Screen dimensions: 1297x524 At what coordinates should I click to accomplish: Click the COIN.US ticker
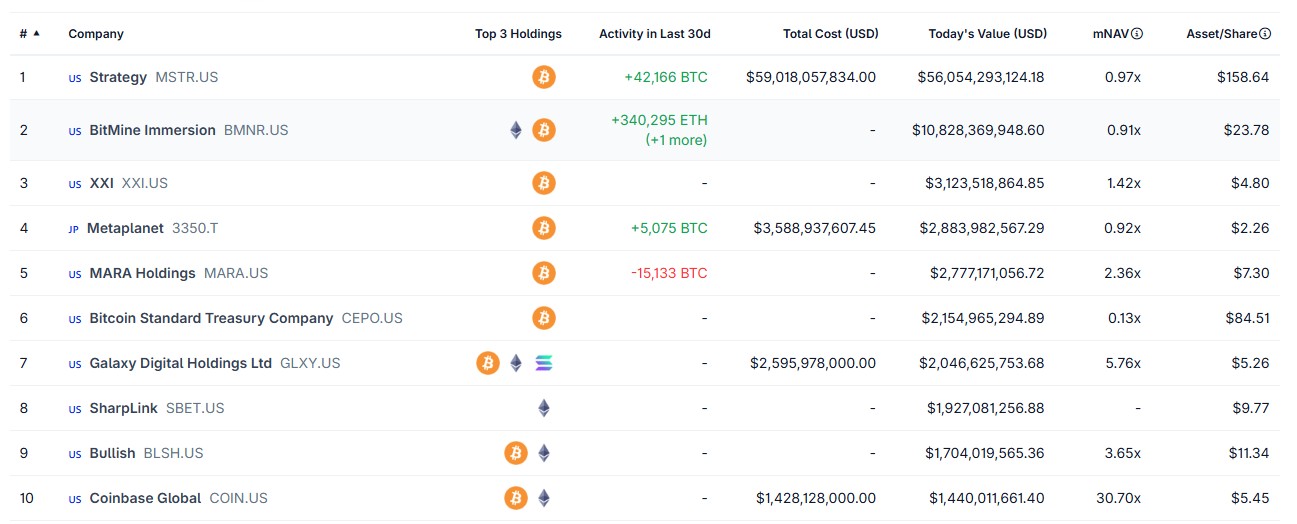239,498
